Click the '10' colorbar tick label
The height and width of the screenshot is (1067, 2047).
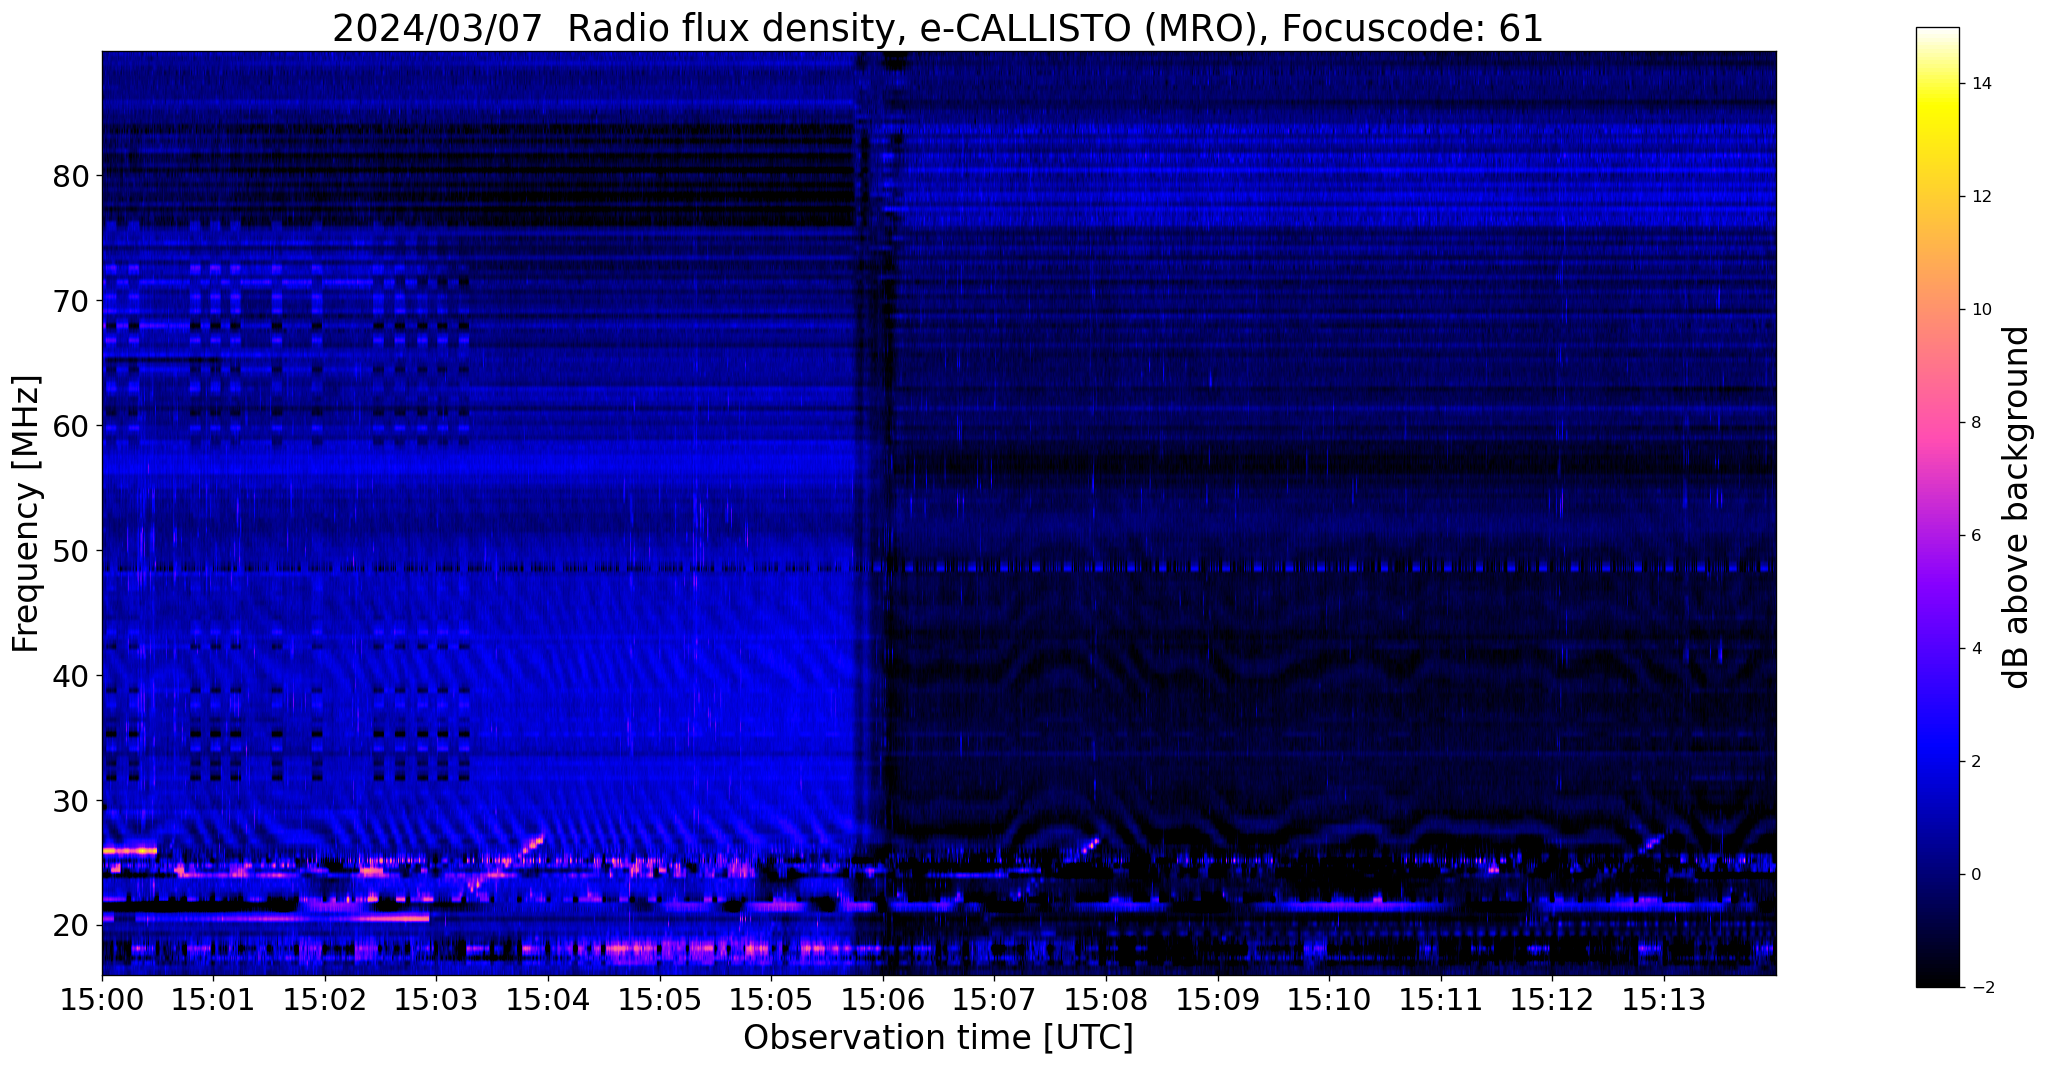[1980, 310]
